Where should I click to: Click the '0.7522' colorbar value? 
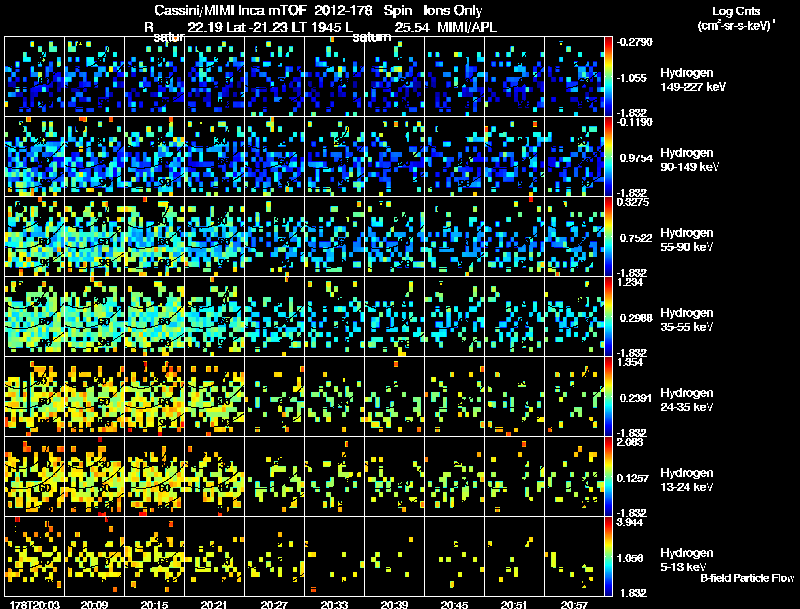click(x=636, y=238)
